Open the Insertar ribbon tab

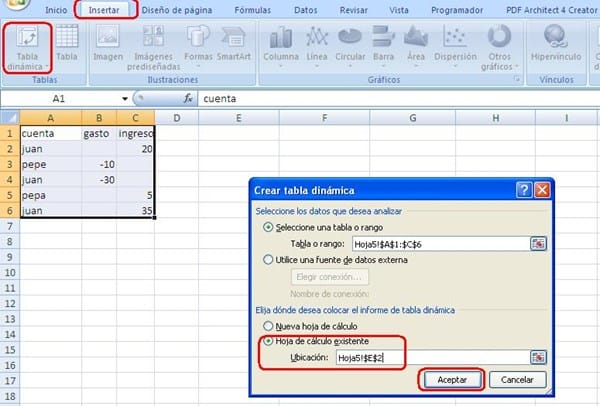pyautogui.click(x=104, y=10)
